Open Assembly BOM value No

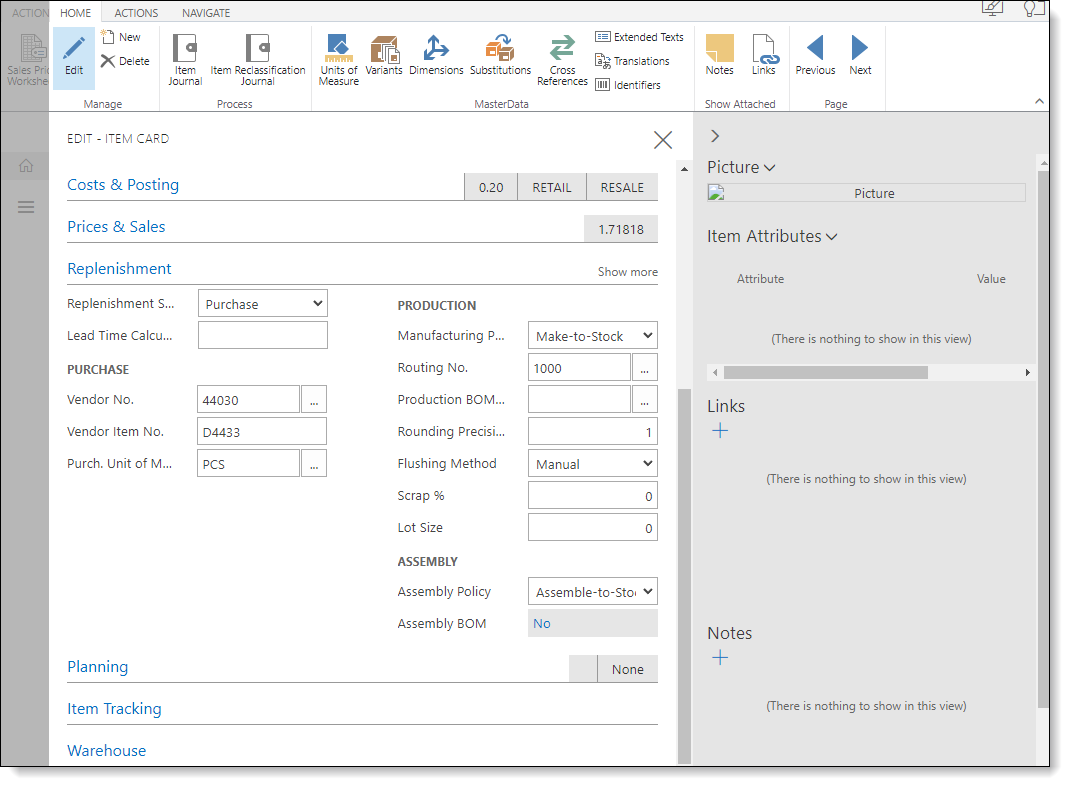point(542,623)
